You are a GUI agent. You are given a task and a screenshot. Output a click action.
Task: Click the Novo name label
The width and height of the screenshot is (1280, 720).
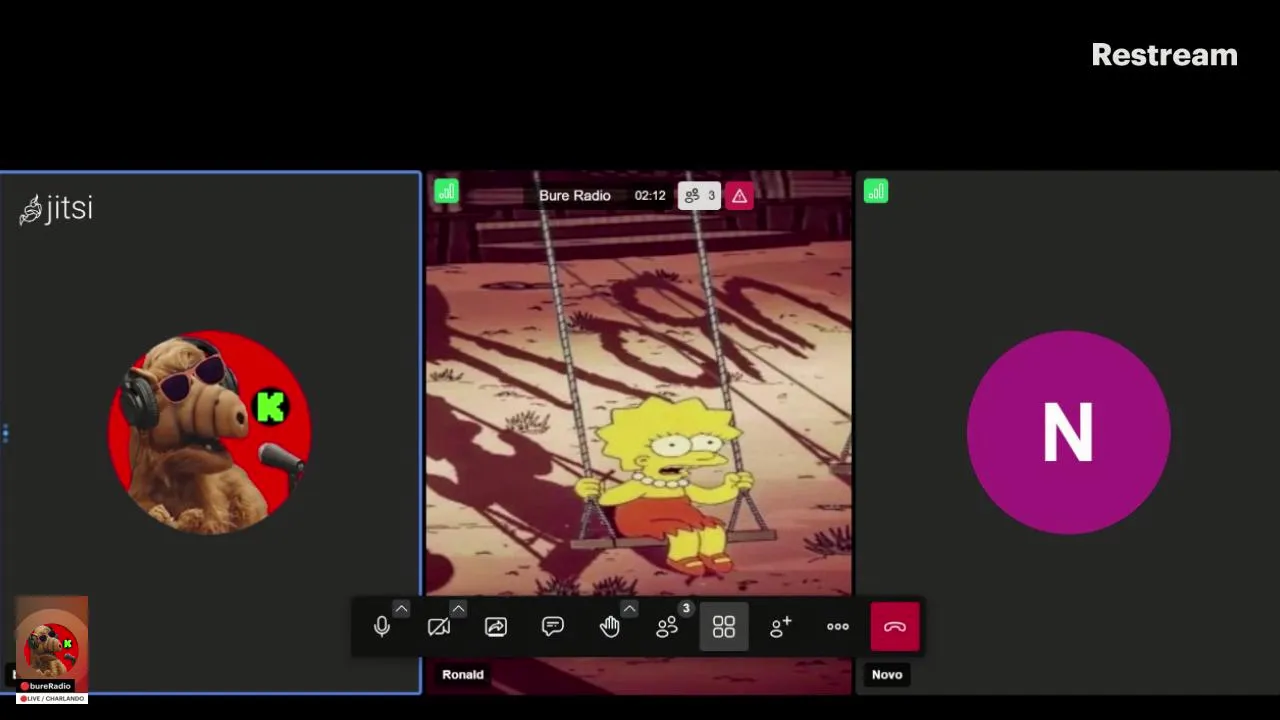[887, 675]
